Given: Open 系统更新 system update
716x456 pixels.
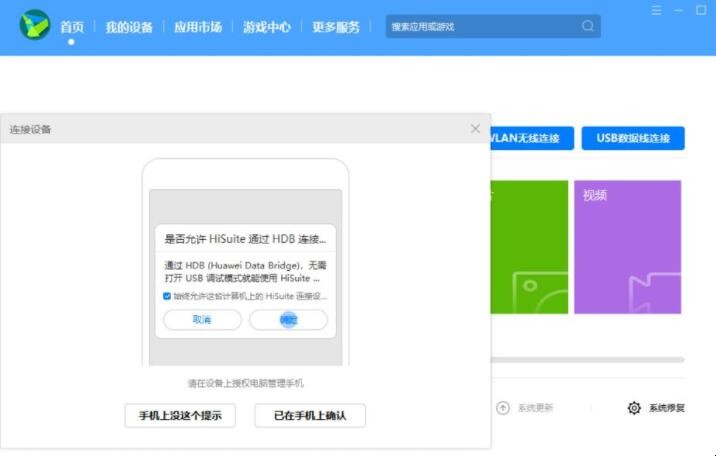Looking at the screenshot, I should pyautogui.click(x=535, y=408).
